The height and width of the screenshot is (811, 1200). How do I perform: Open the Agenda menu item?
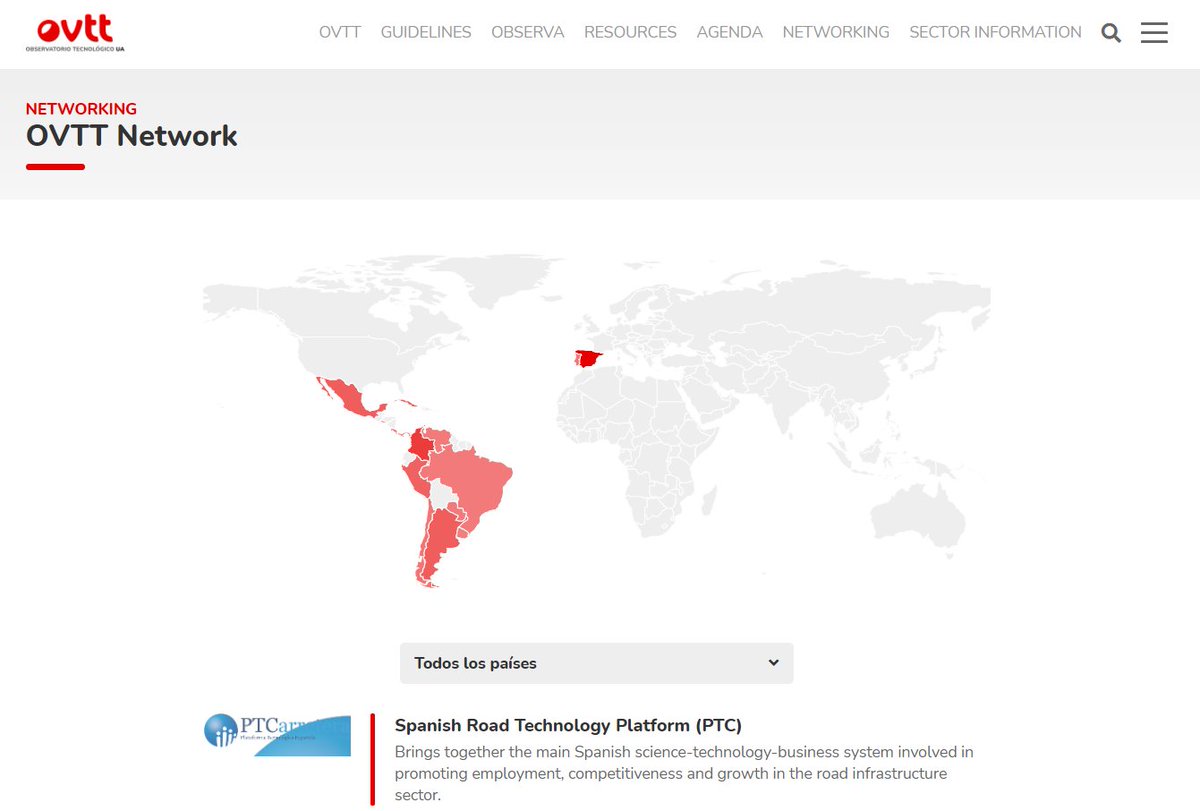point(730,32)
